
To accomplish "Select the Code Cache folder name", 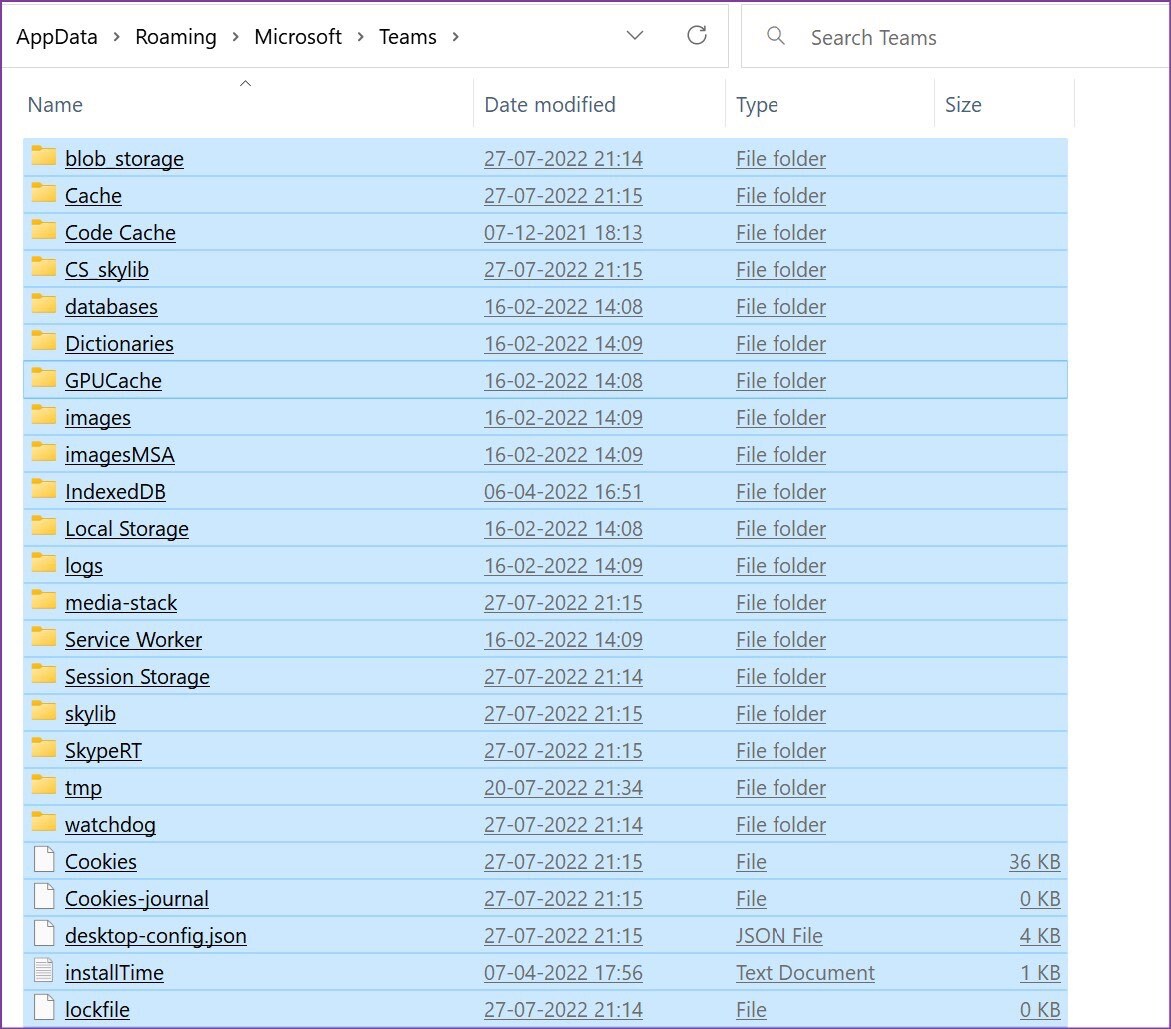I will pyautogui.click(x=120, y=233).
